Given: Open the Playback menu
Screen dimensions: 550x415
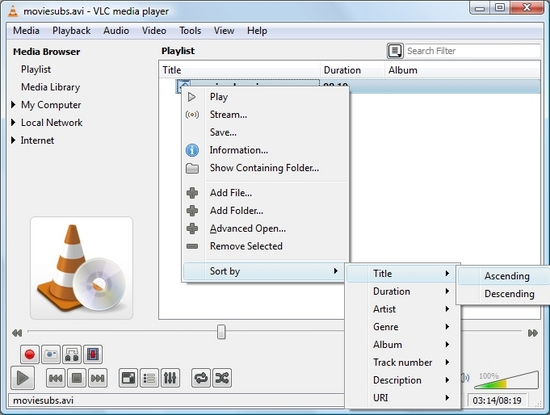Looking at the screenshot, I should tap(72, 31).
